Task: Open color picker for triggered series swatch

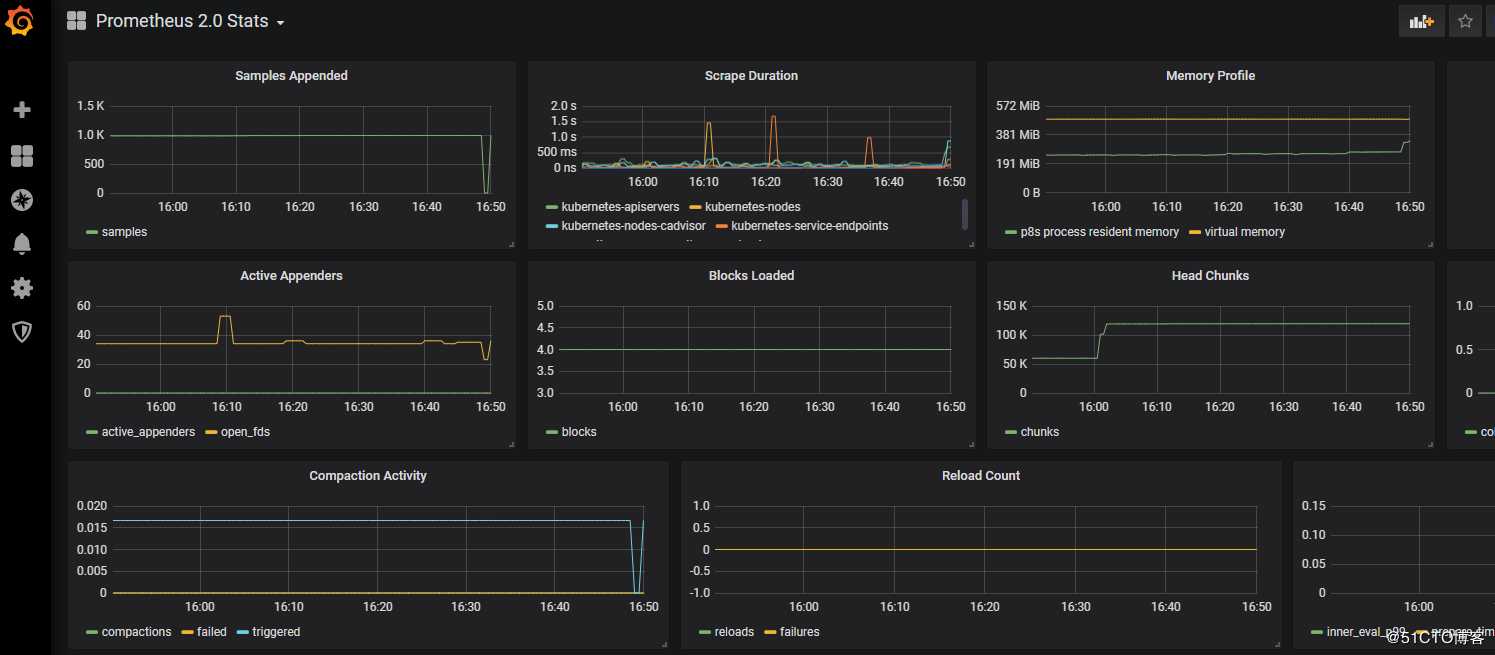Action: click(242, 632)
